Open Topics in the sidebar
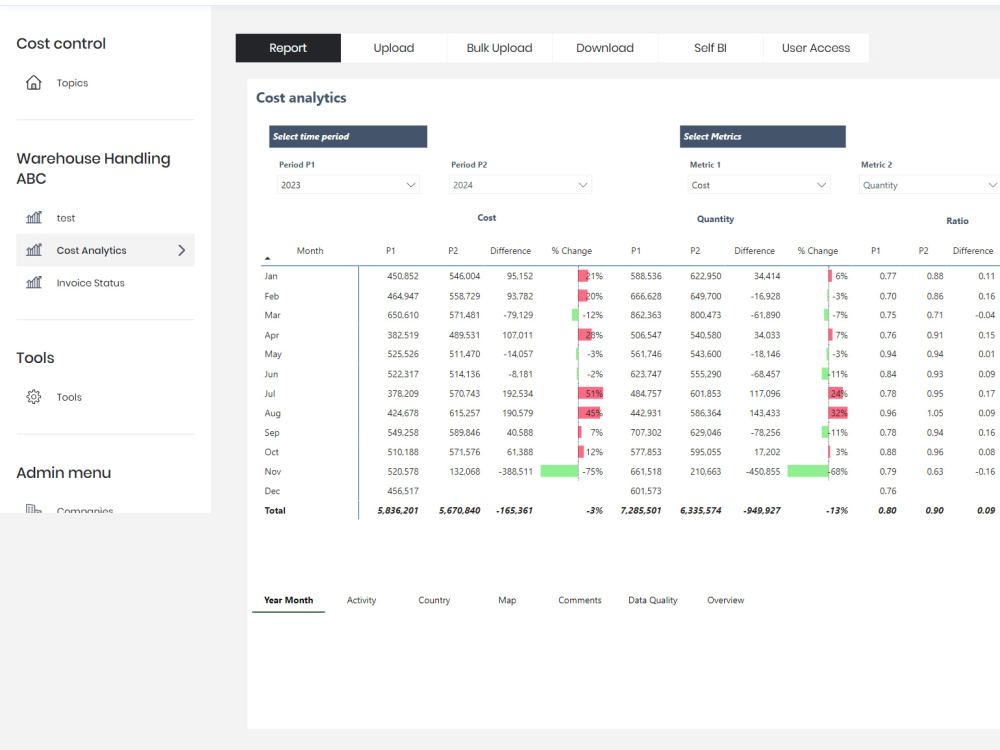Image resolution: width=1000 pixels, height=750 pixels. click(x=72, y=83)
